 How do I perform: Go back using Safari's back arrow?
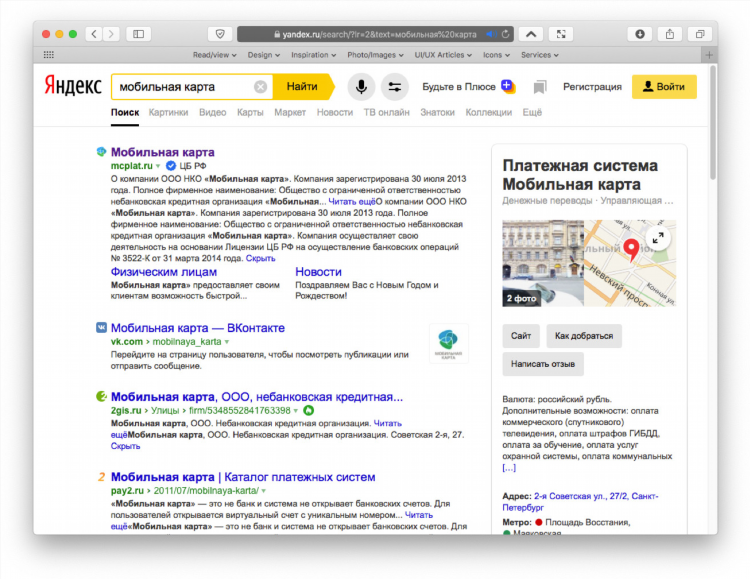point(94,34)
